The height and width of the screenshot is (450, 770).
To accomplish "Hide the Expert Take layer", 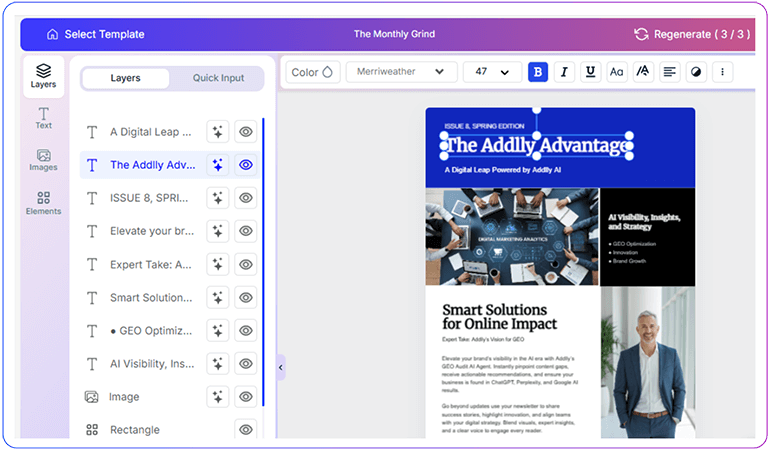I will (246, 264).
